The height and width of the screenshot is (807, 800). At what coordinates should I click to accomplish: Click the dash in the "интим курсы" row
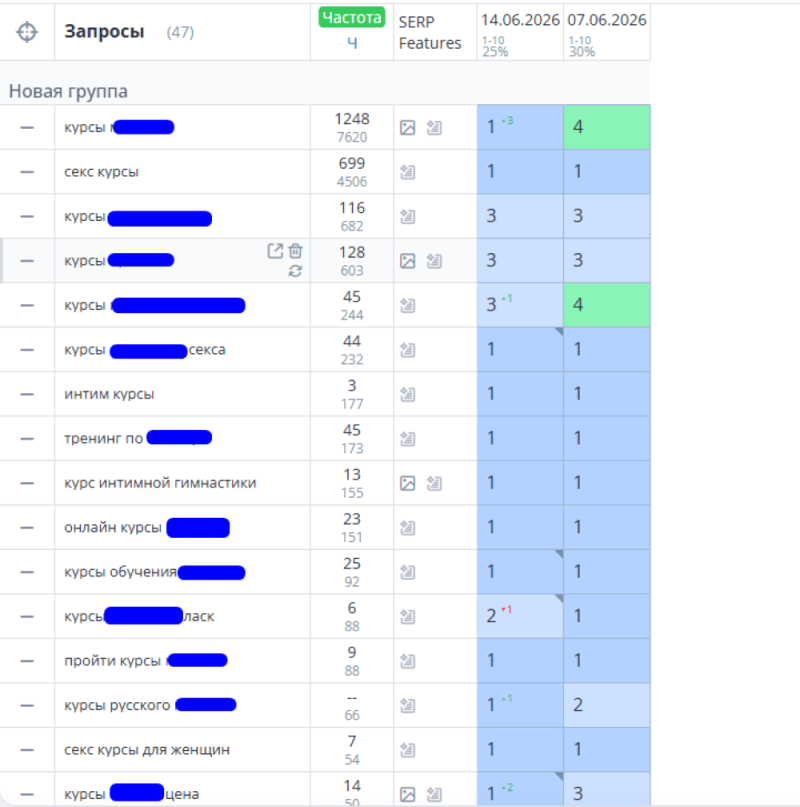point(27,394)
